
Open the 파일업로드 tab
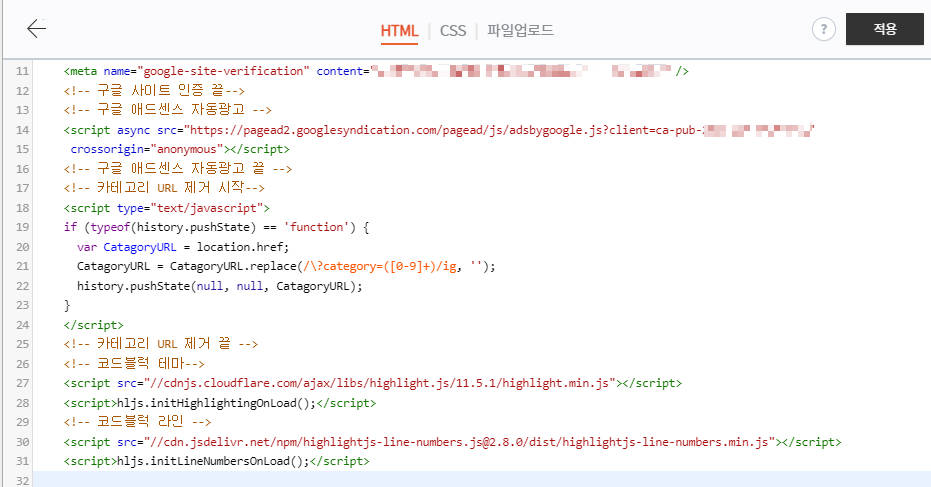pos(521,30)
